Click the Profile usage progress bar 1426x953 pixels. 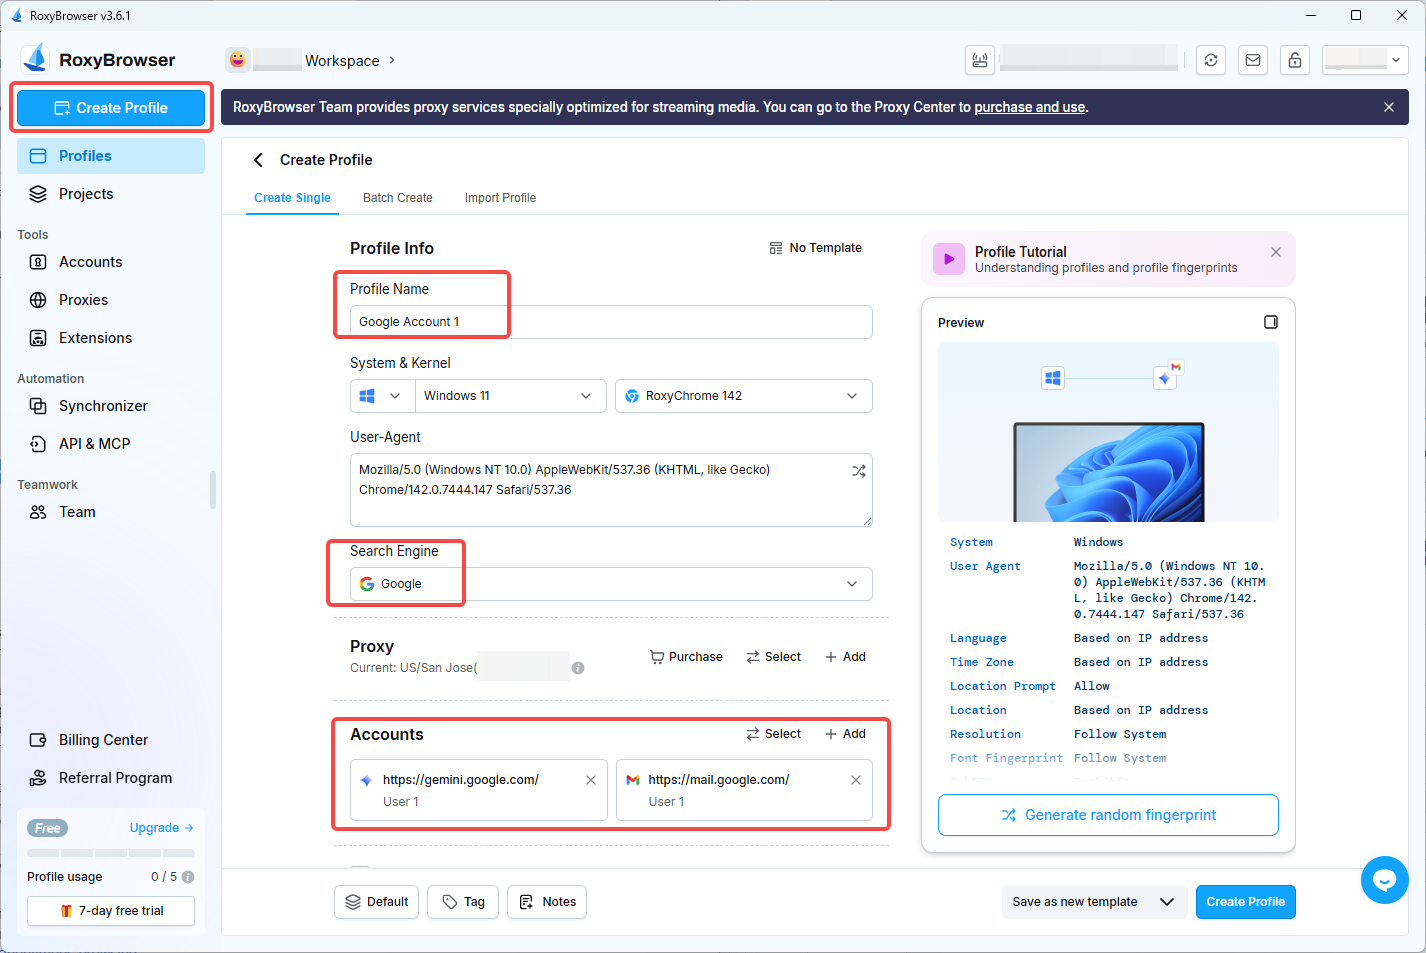coord(110,853)
